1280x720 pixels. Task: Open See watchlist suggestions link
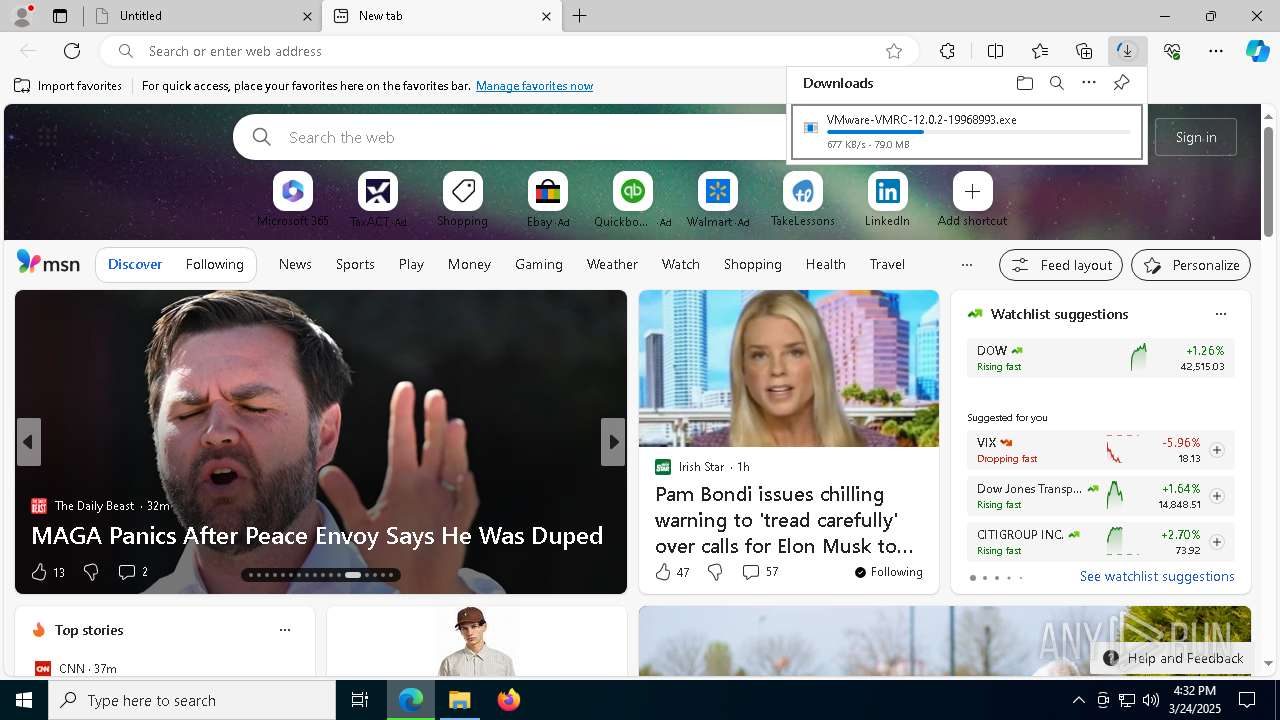click(x=1157, y=576)
